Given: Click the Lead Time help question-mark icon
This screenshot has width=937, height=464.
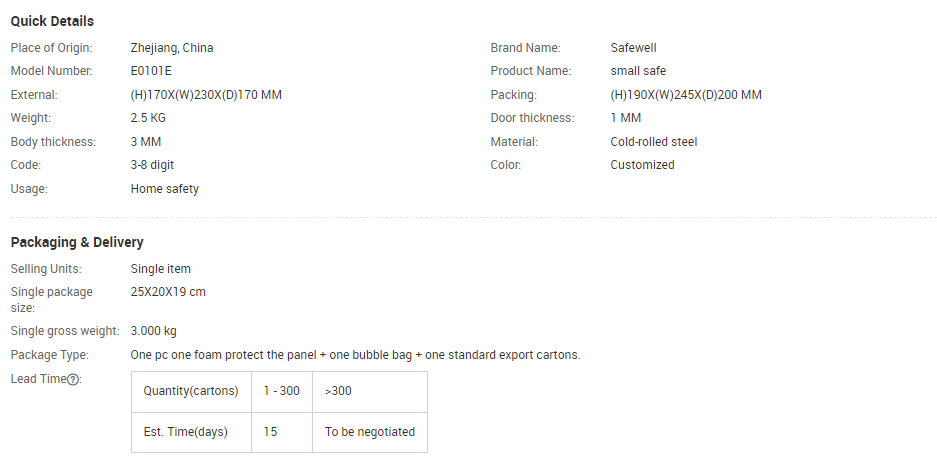Looking at the screenshot, I should click(x=73, y=380).
